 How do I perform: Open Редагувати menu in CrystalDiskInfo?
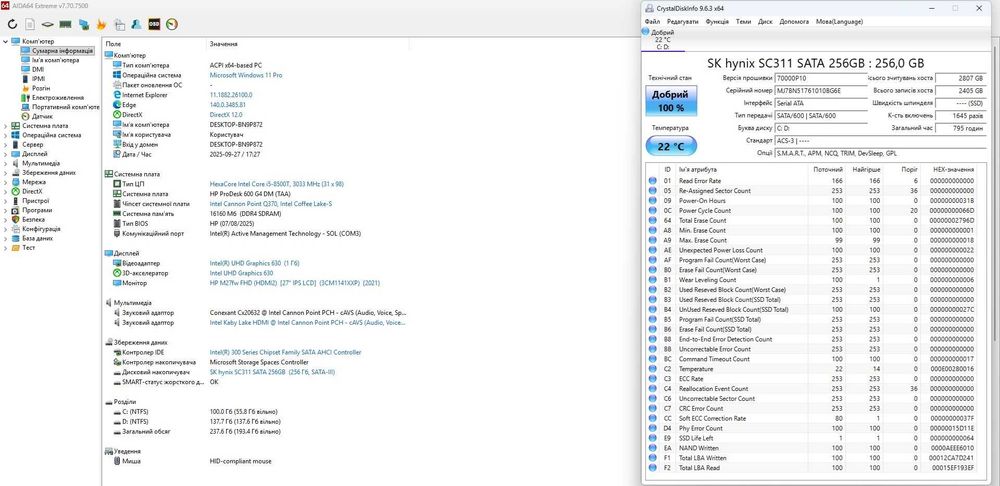[x=682, y=21]
